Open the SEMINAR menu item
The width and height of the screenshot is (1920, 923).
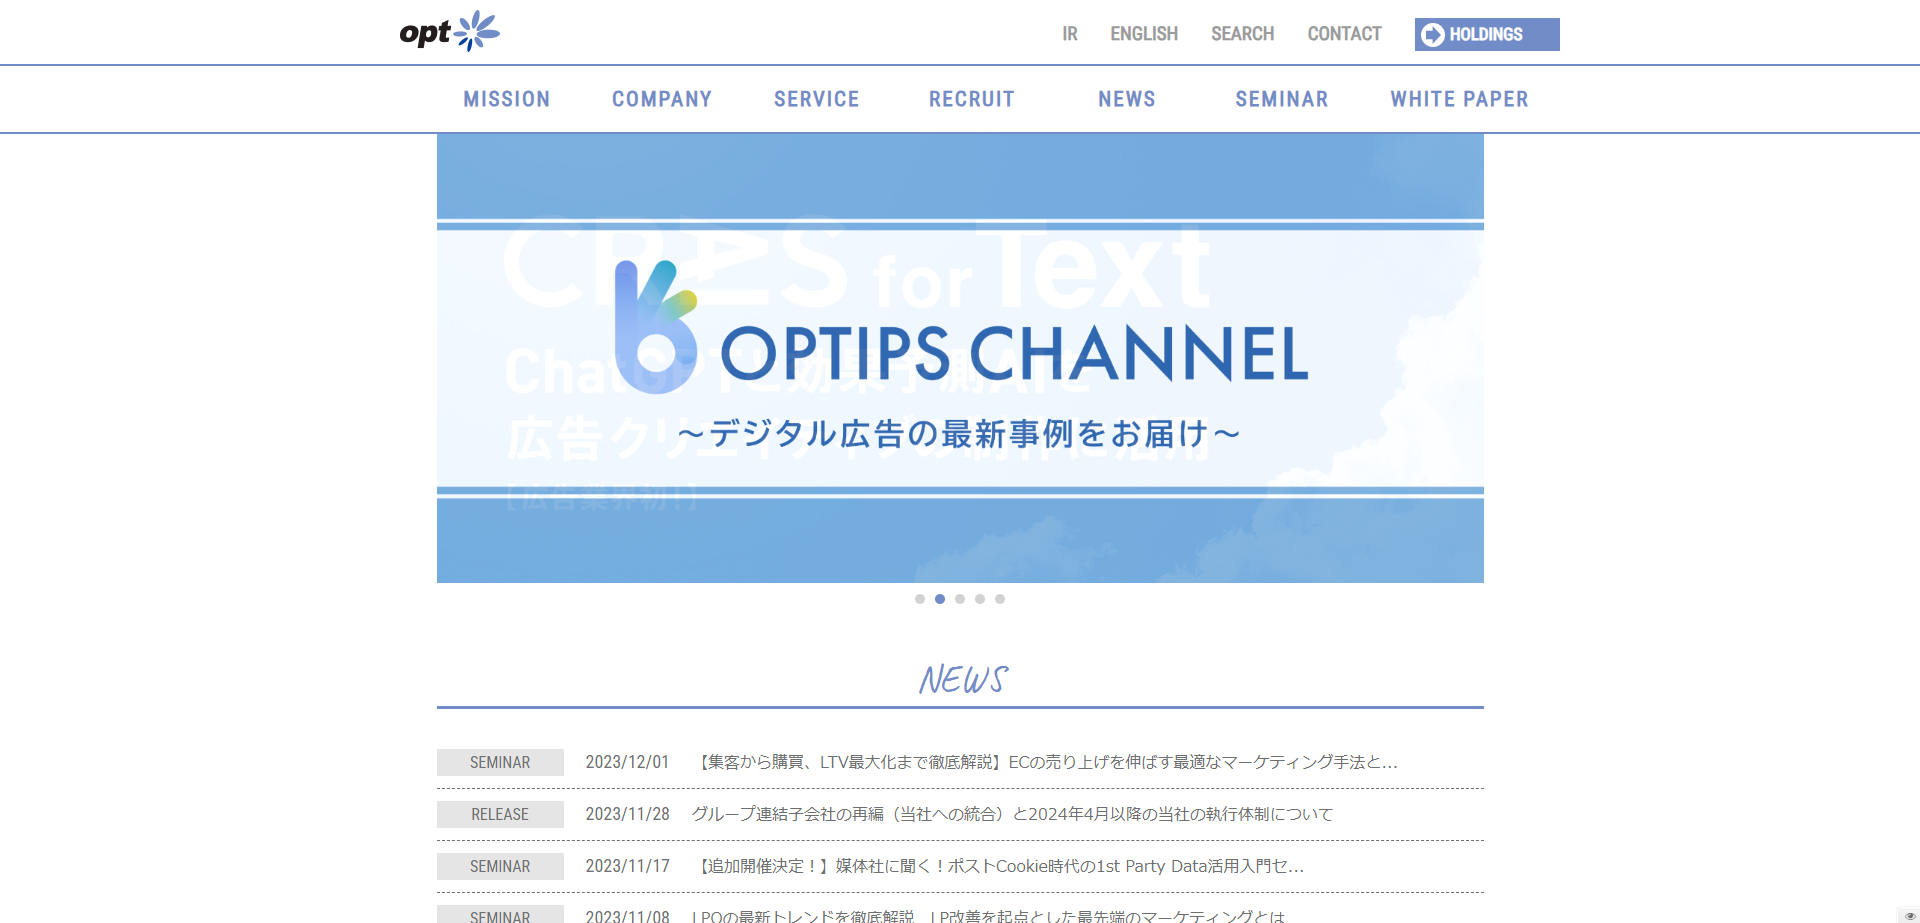(x=1282, y=99)
